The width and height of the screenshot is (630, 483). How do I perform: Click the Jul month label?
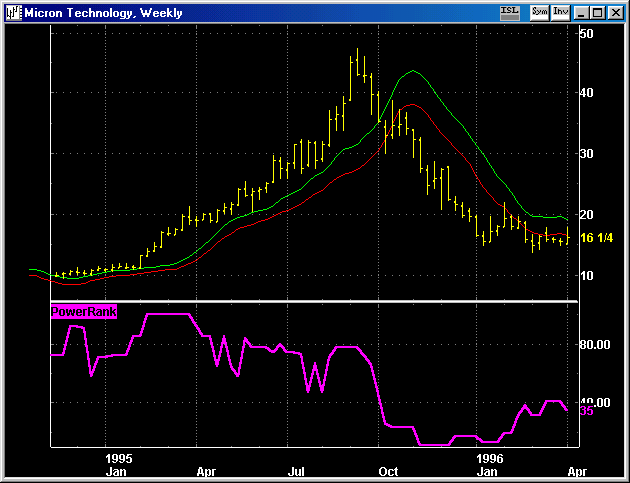pos(296,472)
